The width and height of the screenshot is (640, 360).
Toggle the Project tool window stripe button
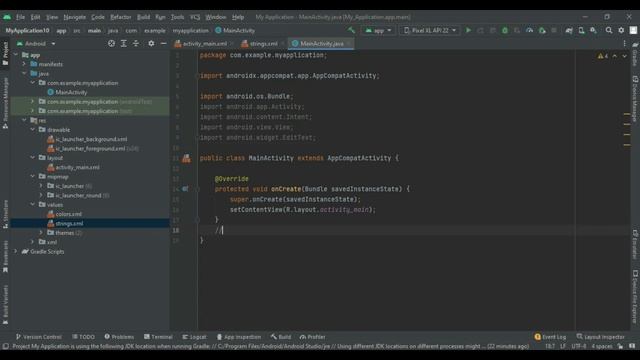point(5,53)
